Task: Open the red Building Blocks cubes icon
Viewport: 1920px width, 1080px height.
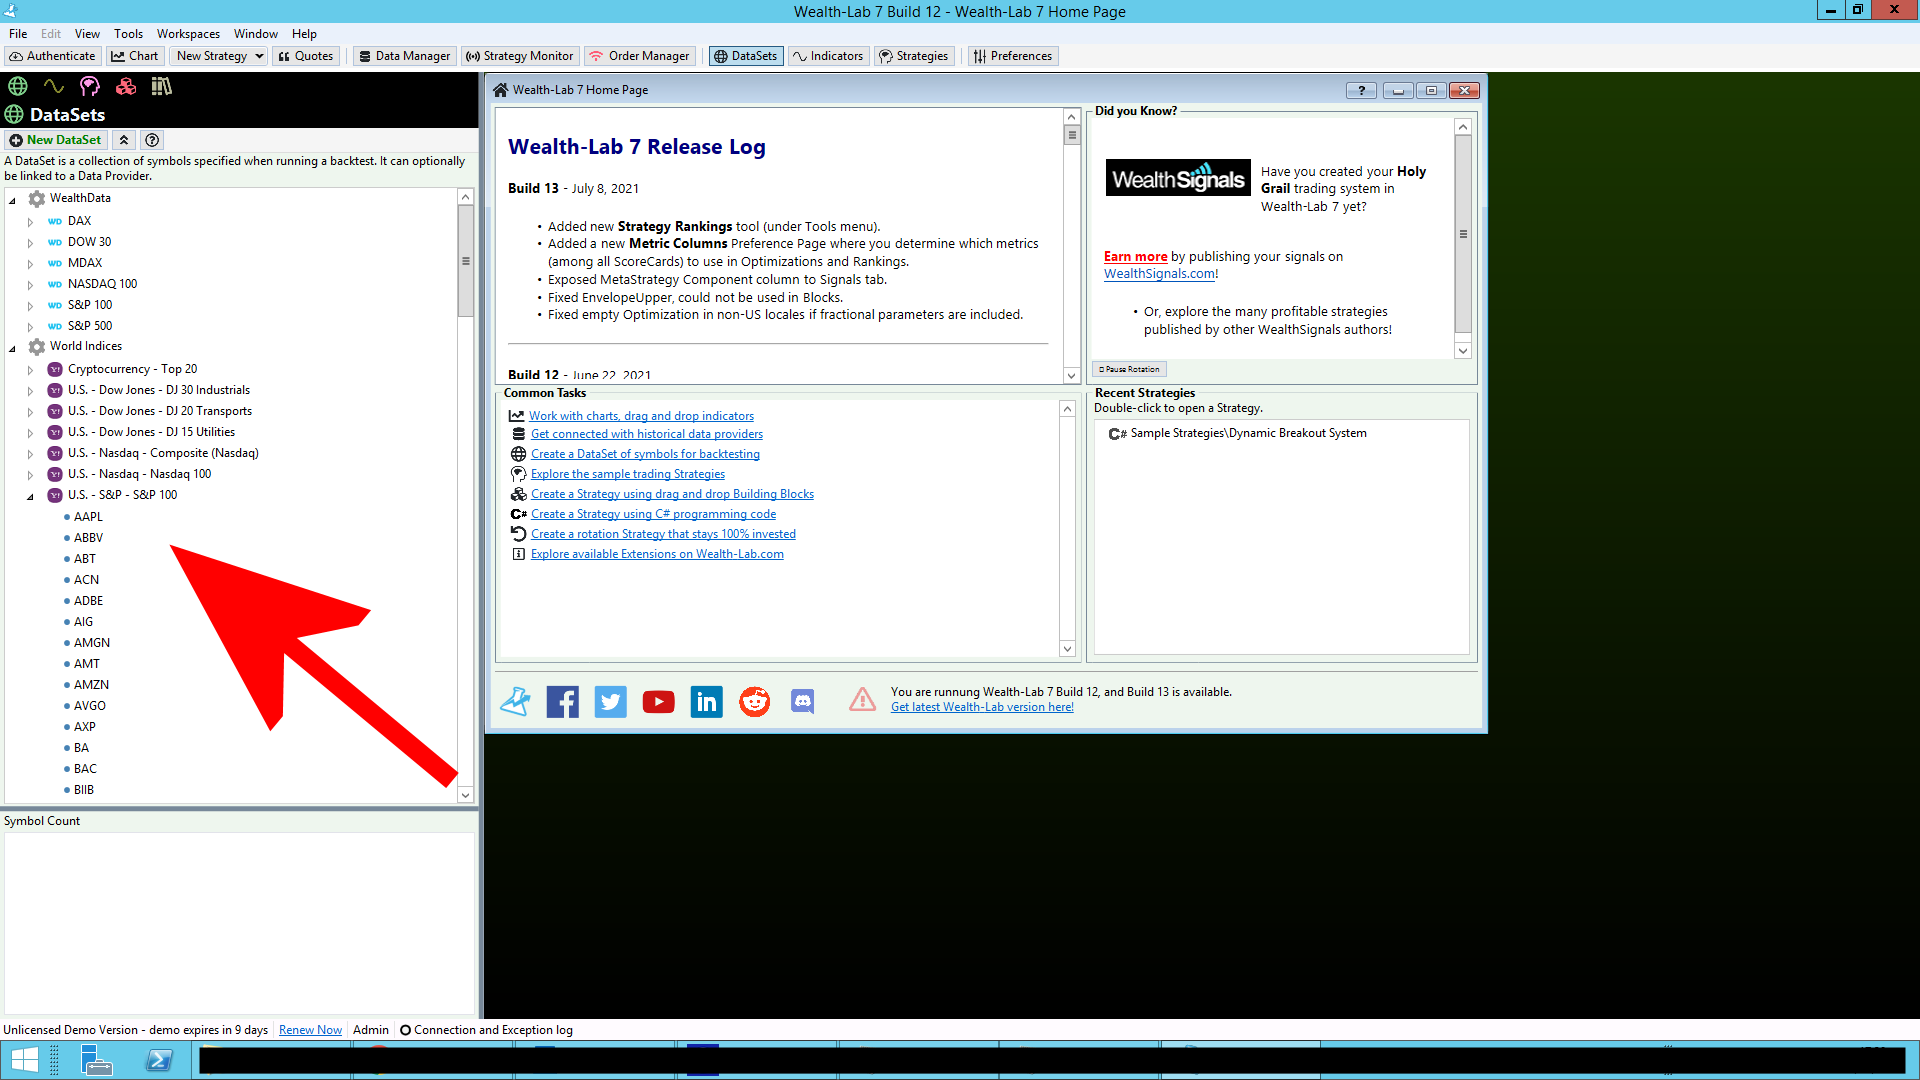Action: click(126, 87)
